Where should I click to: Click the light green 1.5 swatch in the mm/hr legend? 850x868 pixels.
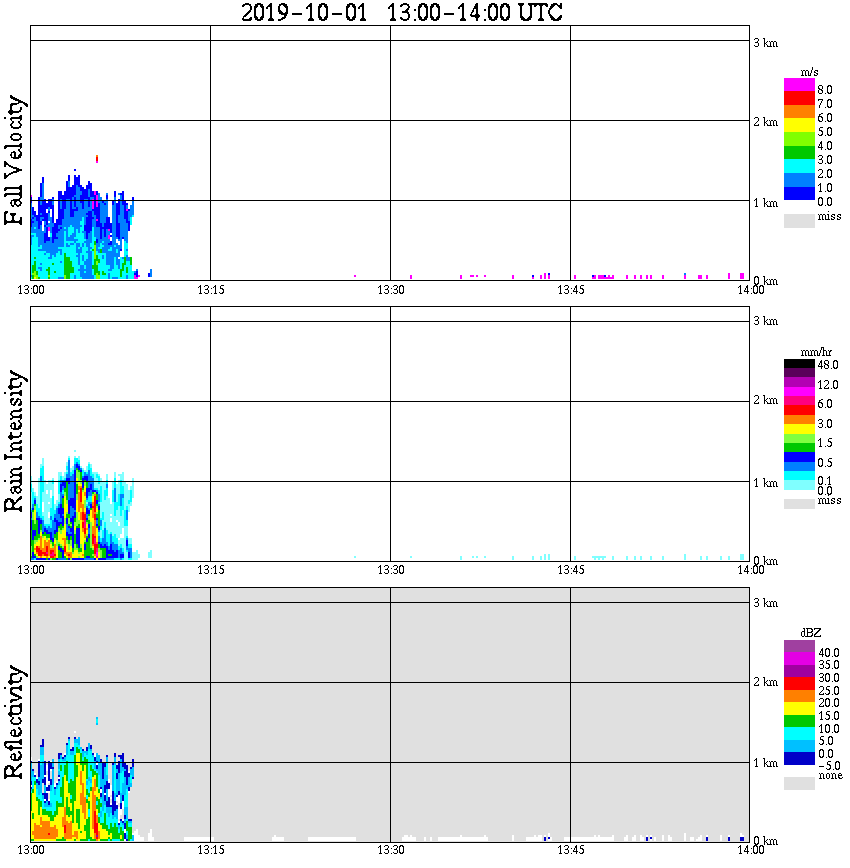point(799,439)
